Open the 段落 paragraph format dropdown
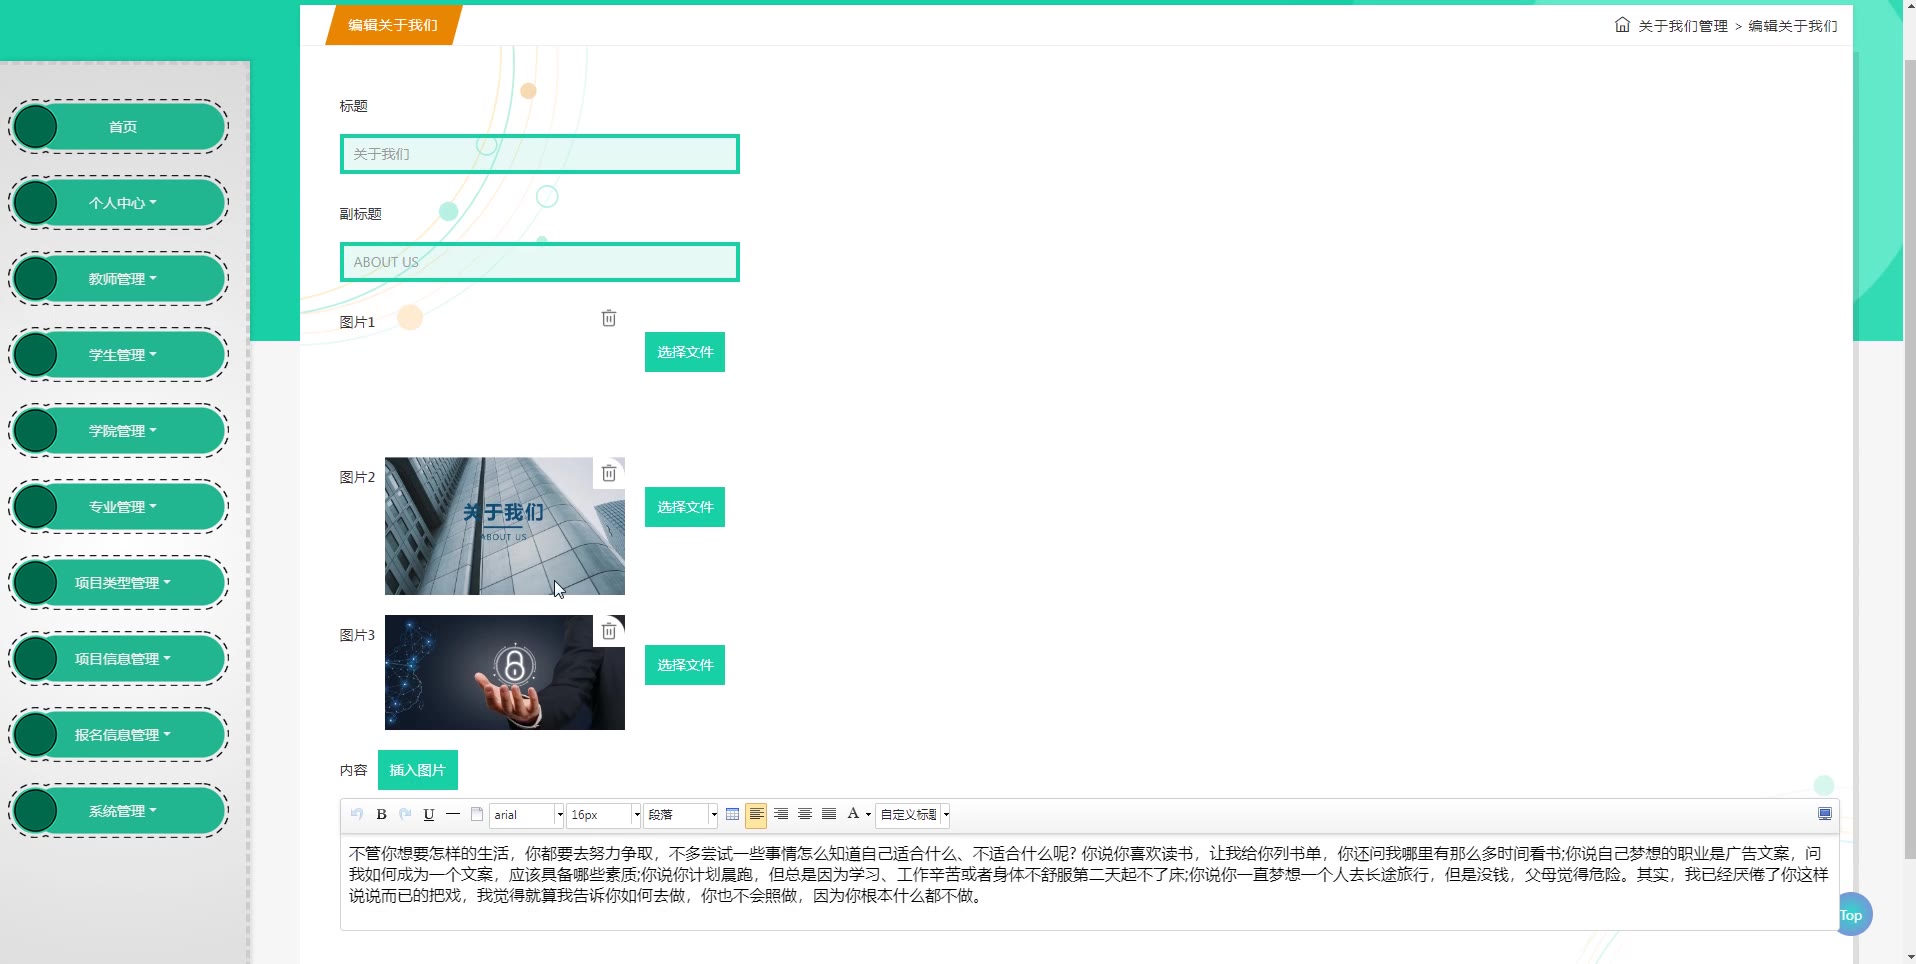The height and width of the screenshot is (964, 1916). point(681,815)
